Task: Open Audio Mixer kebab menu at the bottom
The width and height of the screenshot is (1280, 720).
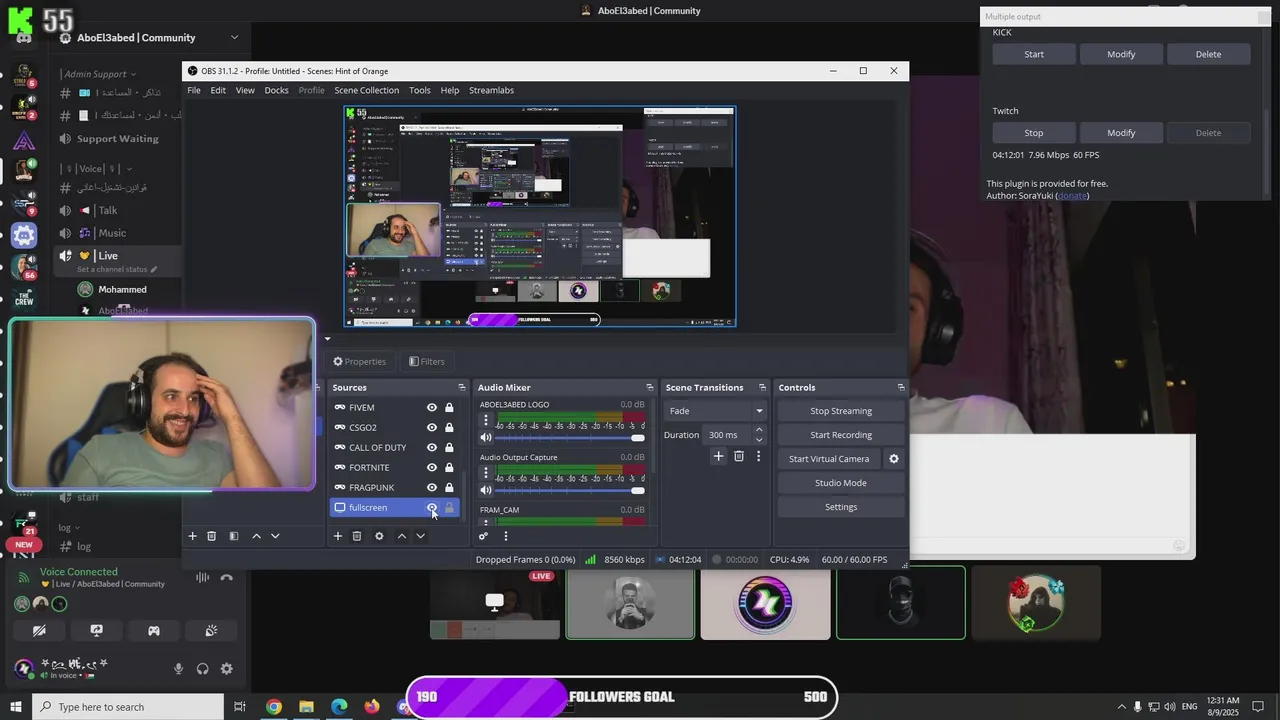Action: click(x=505, y=536)
